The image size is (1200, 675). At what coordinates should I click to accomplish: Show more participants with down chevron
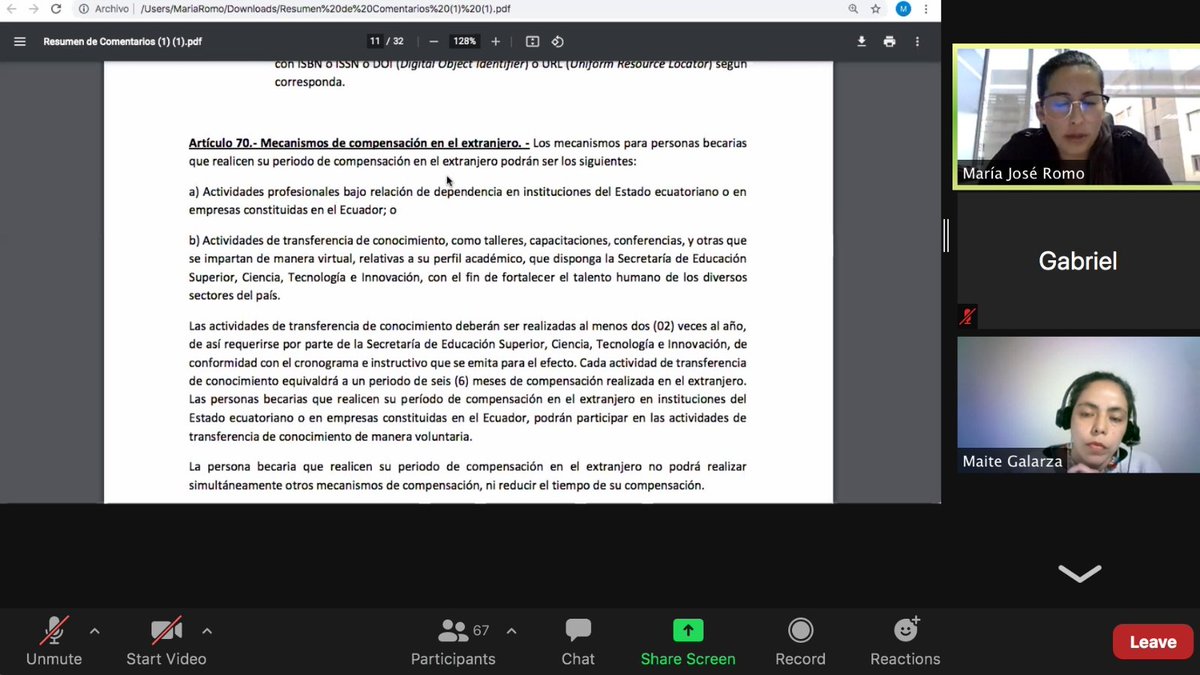point(1079,573)
